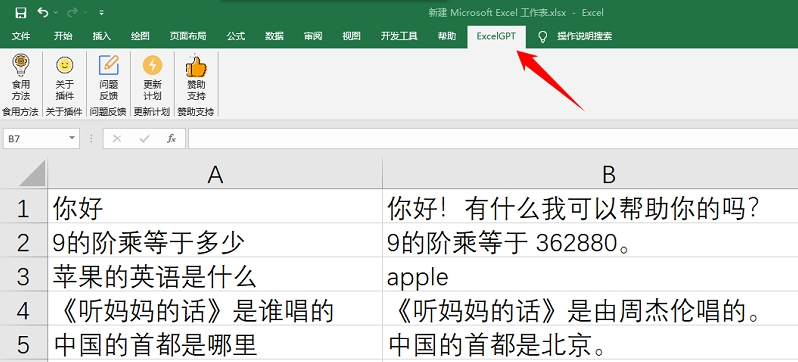
Task: Switch to the 绘图 ribbon tab
Action: tap(140, 36)
